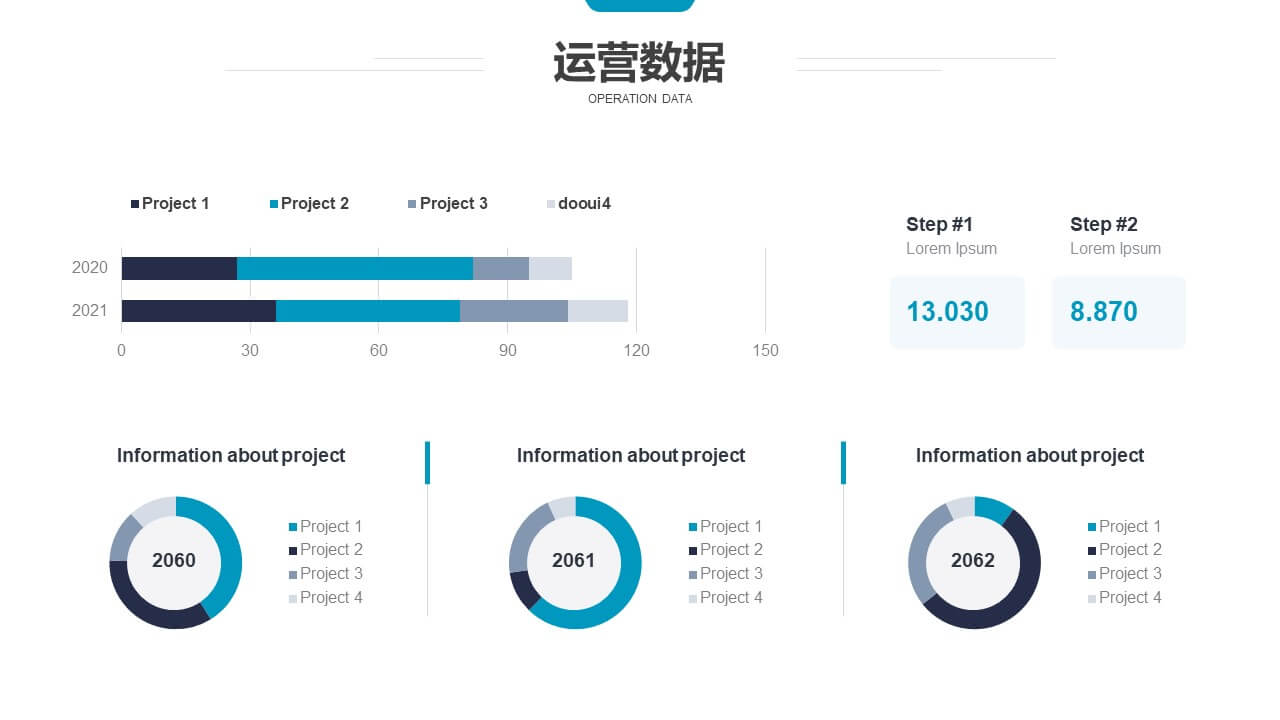
Task: Select the bold Project 2 bar chart legend label
Action: click(315, 204)
